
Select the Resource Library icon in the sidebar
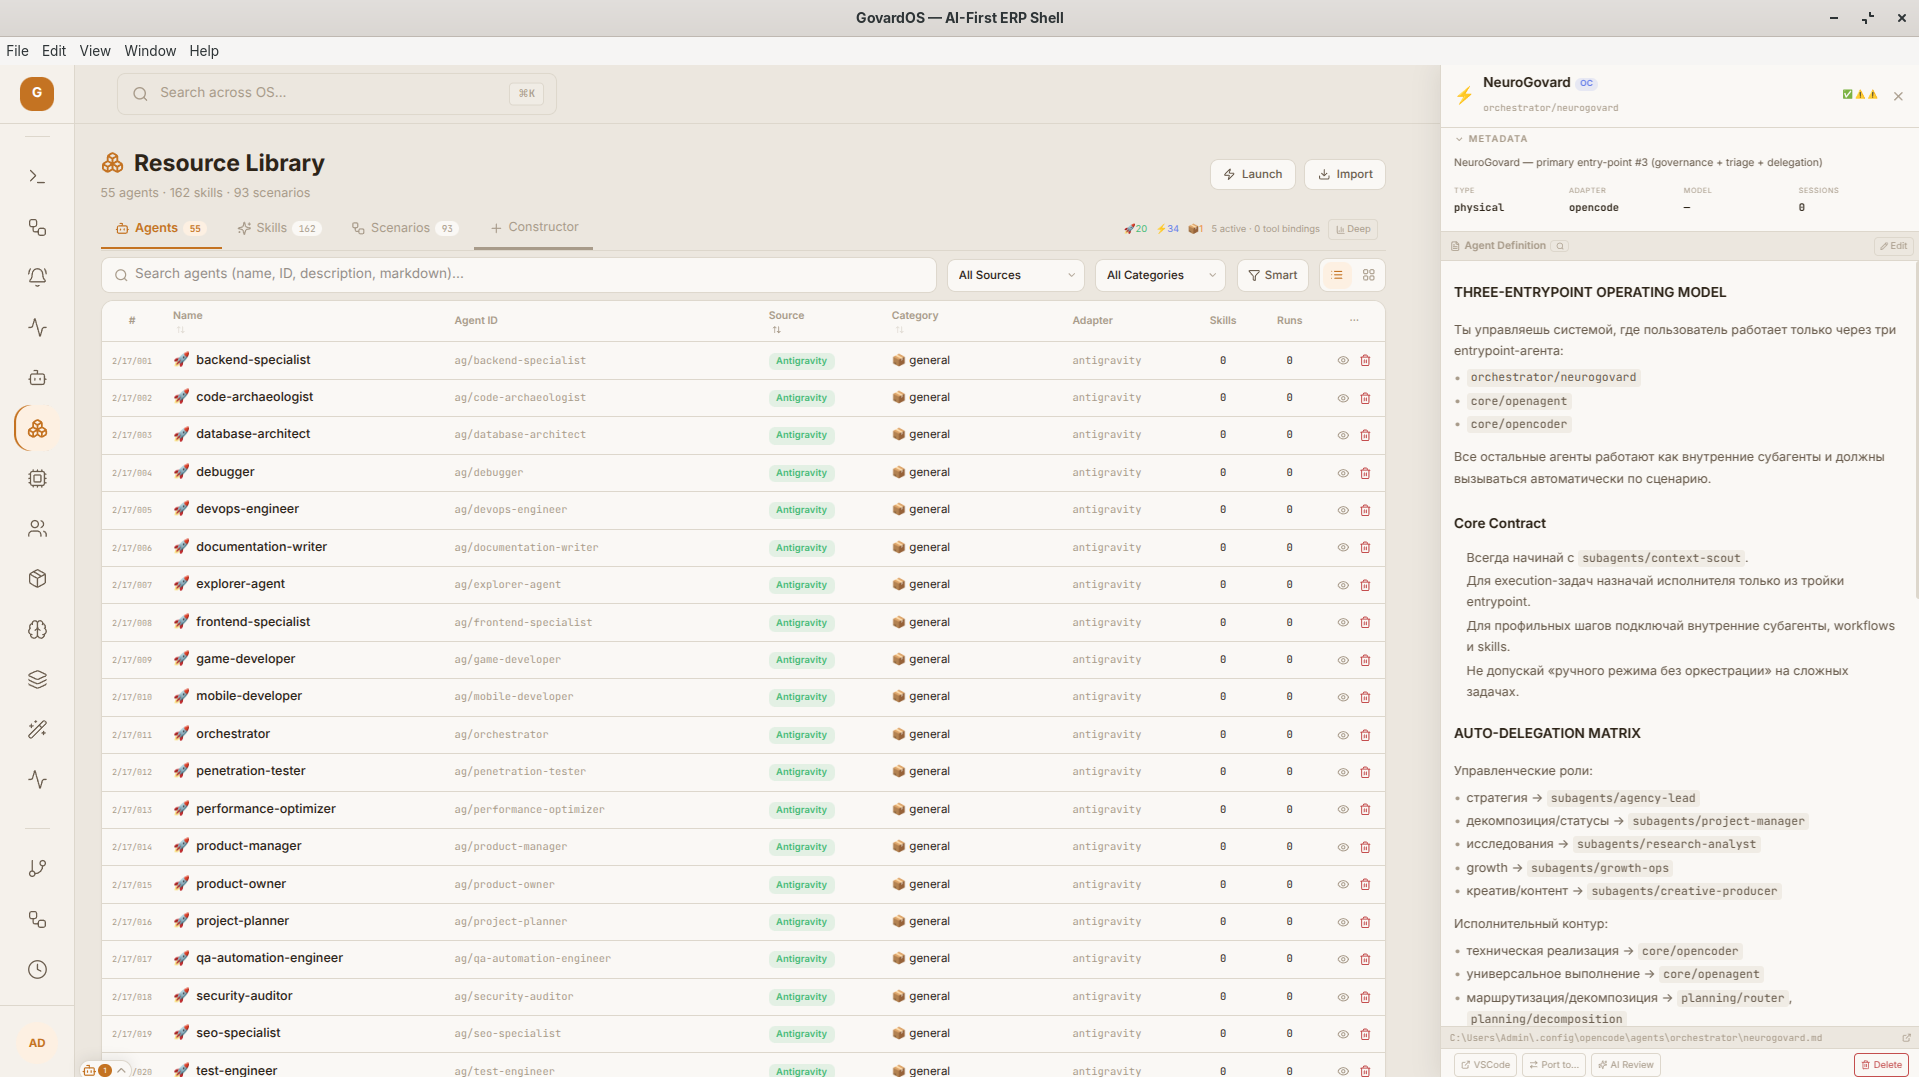coord(37,428)
